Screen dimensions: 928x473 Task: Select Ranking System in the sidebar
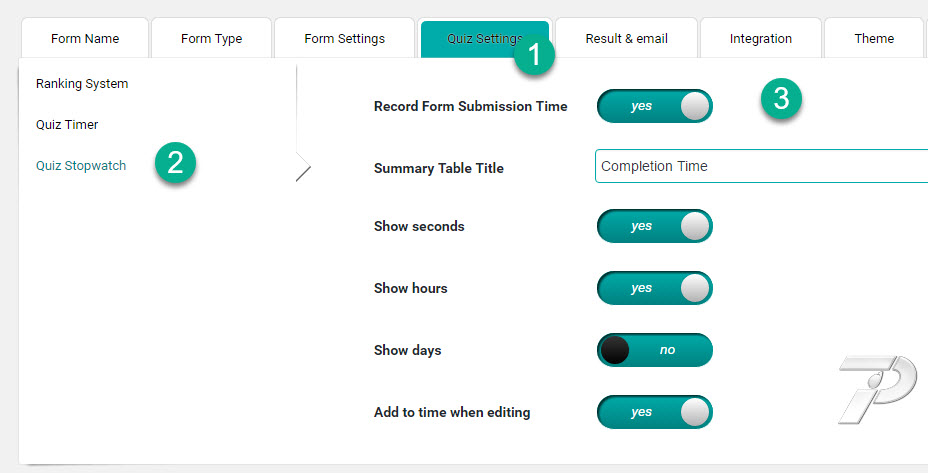tap(82, 83)
